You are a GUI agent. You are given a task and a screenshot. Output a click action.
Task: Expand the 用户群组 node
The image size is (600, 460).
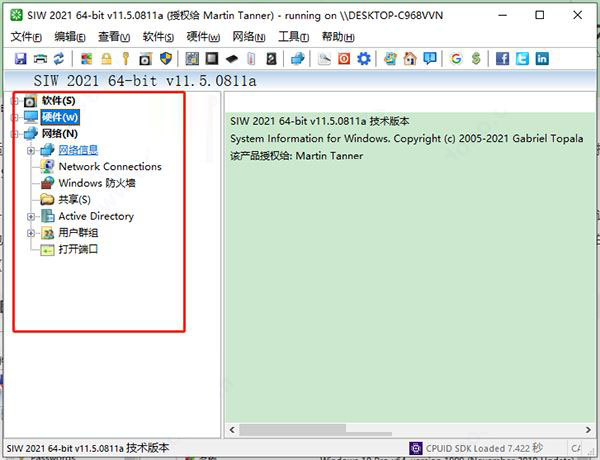[31, 233]
